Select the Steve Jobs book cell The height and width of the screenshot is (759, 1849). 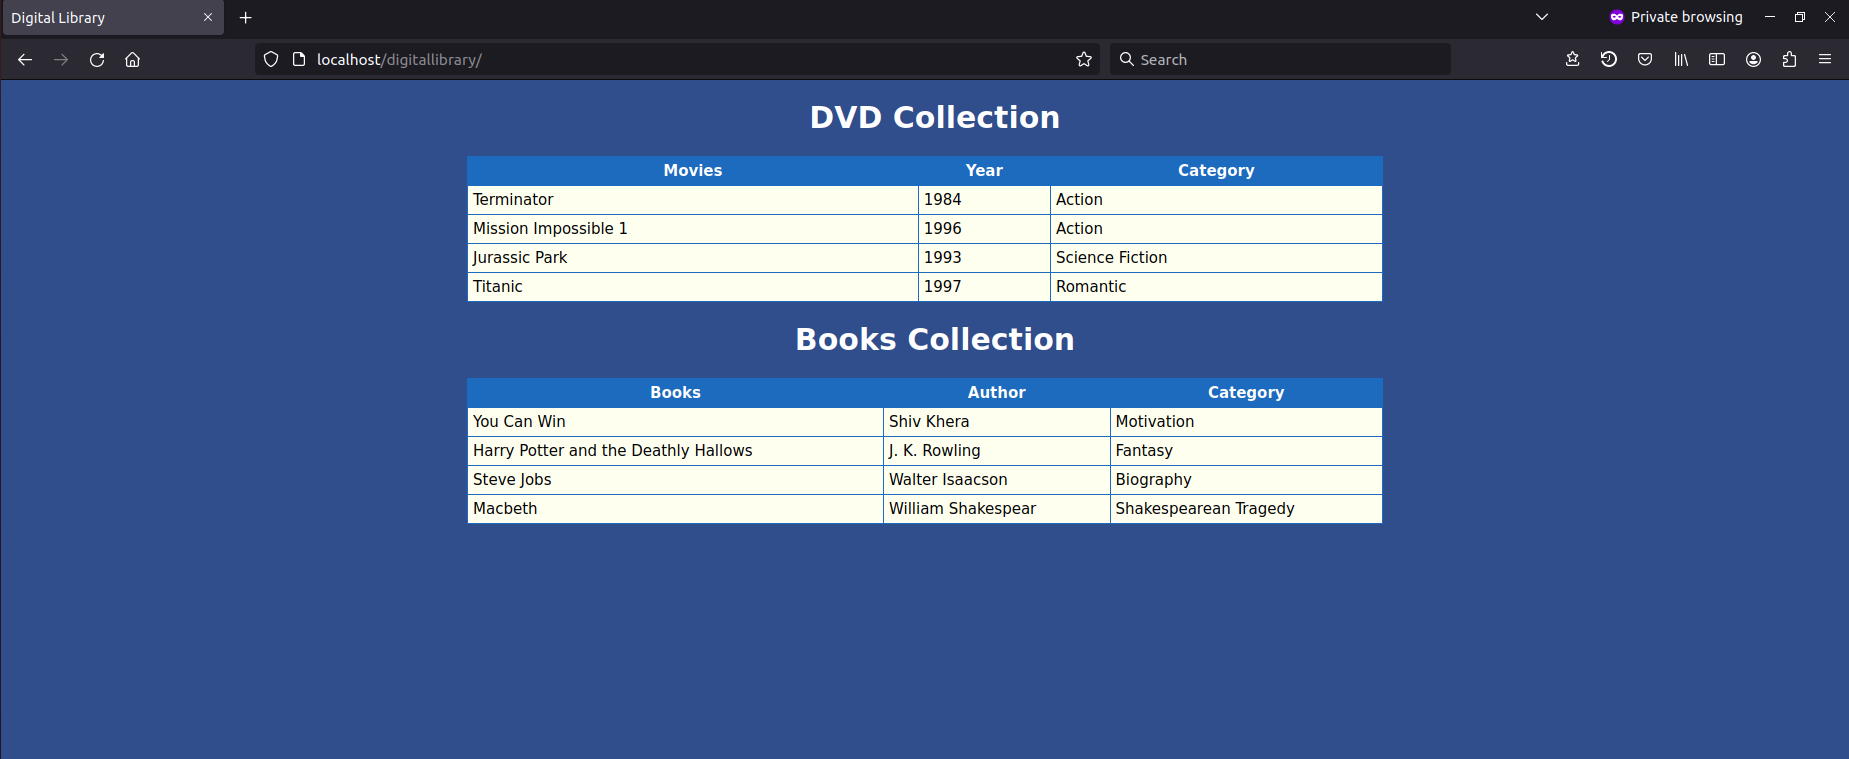click(x=675, y=480)
